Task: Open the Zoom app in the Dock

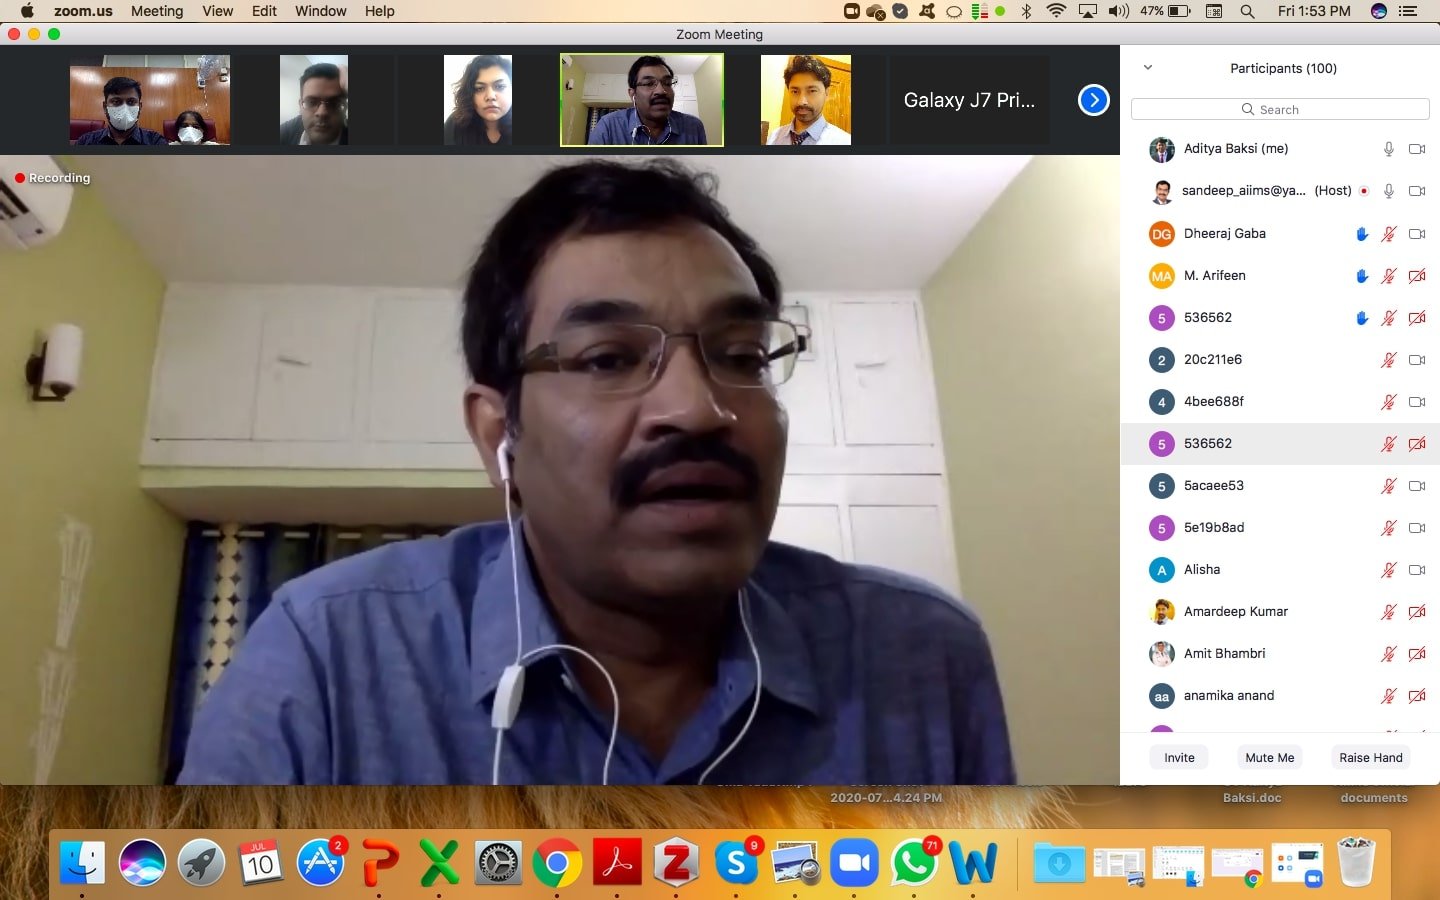Action: 854,862
